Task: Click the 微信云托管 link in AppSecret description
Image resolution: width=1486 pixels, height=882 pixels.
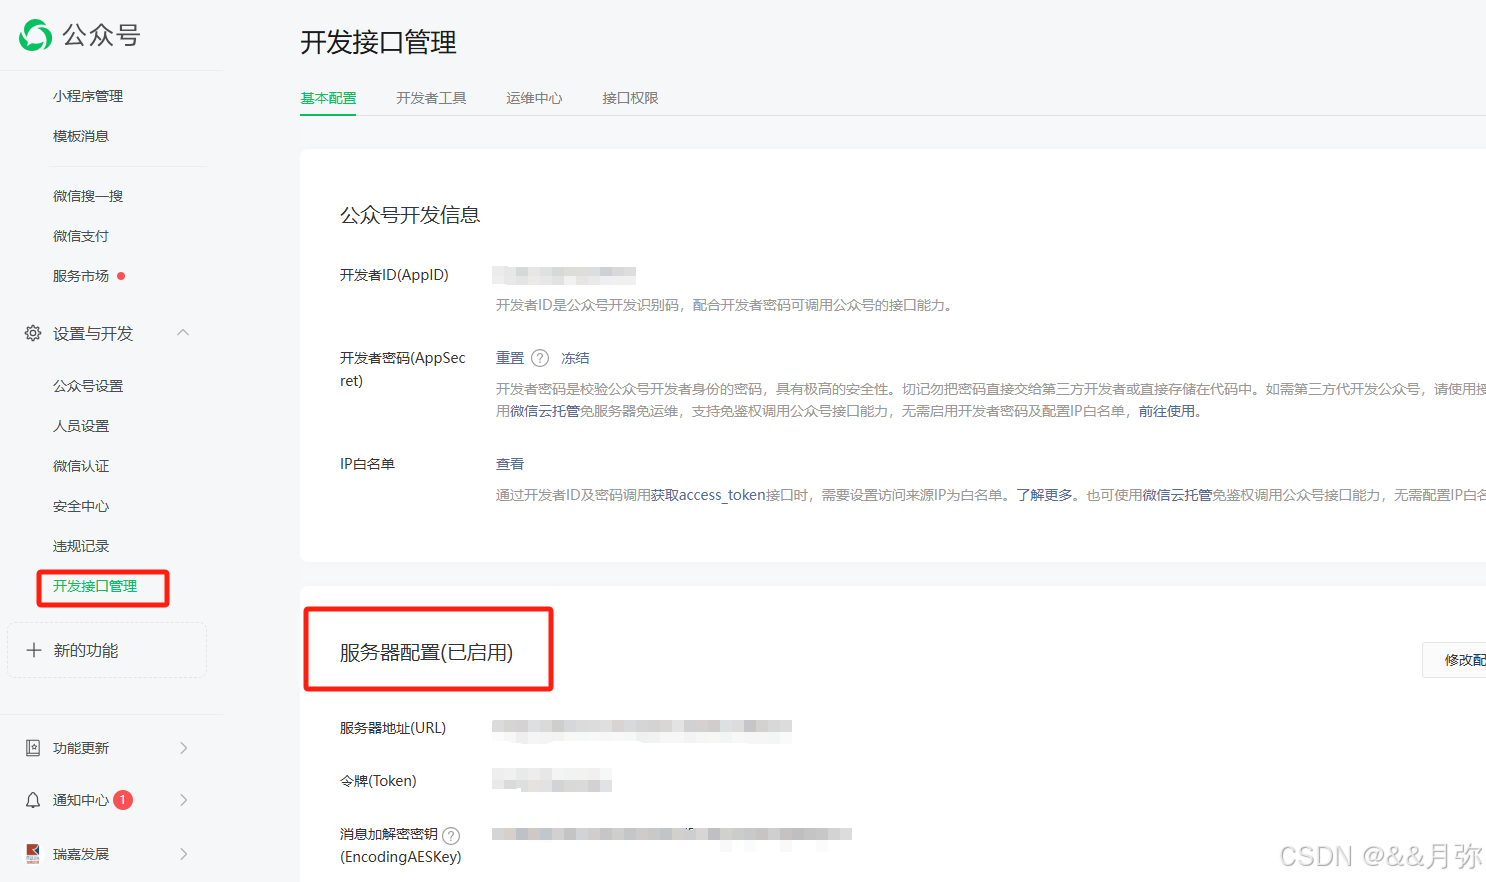Action: click(x=545, y=411)
